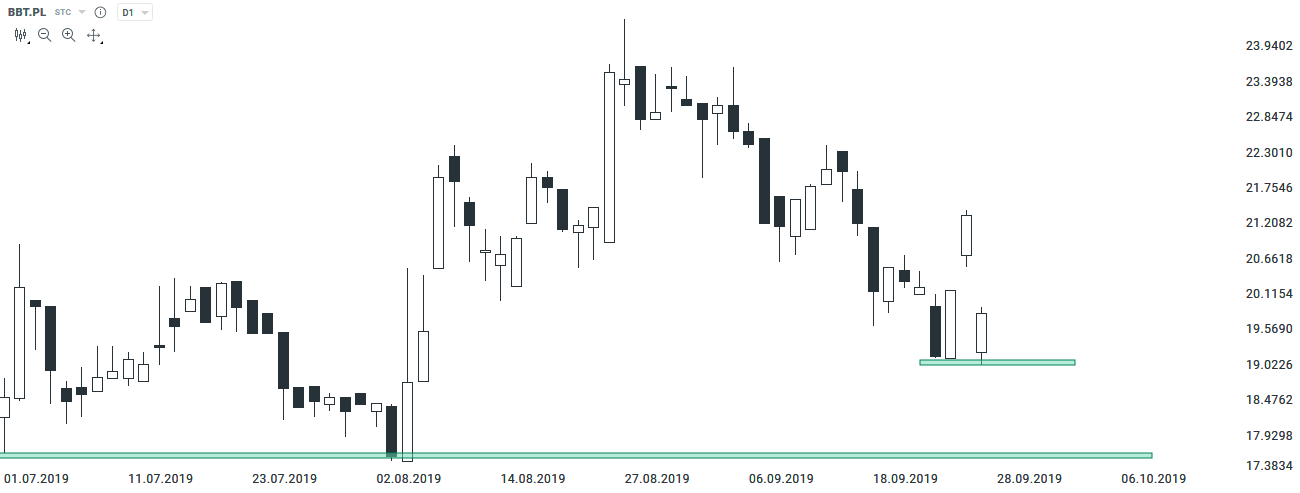
Task: Click the 02.08.2019 date label
Action: 409,479
